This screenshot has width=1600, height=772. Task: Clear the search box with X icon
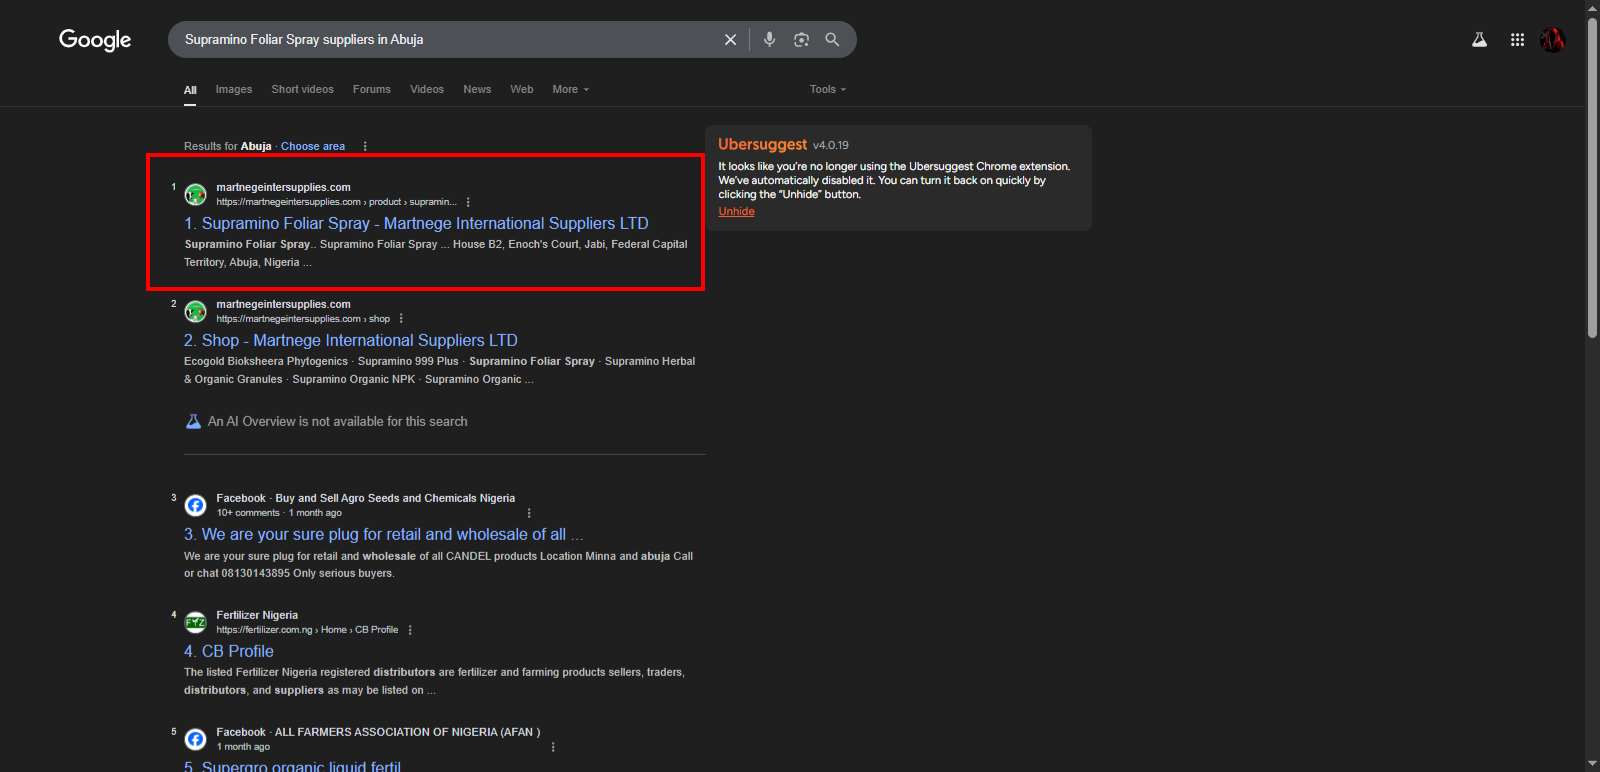[x=730, y=40]
